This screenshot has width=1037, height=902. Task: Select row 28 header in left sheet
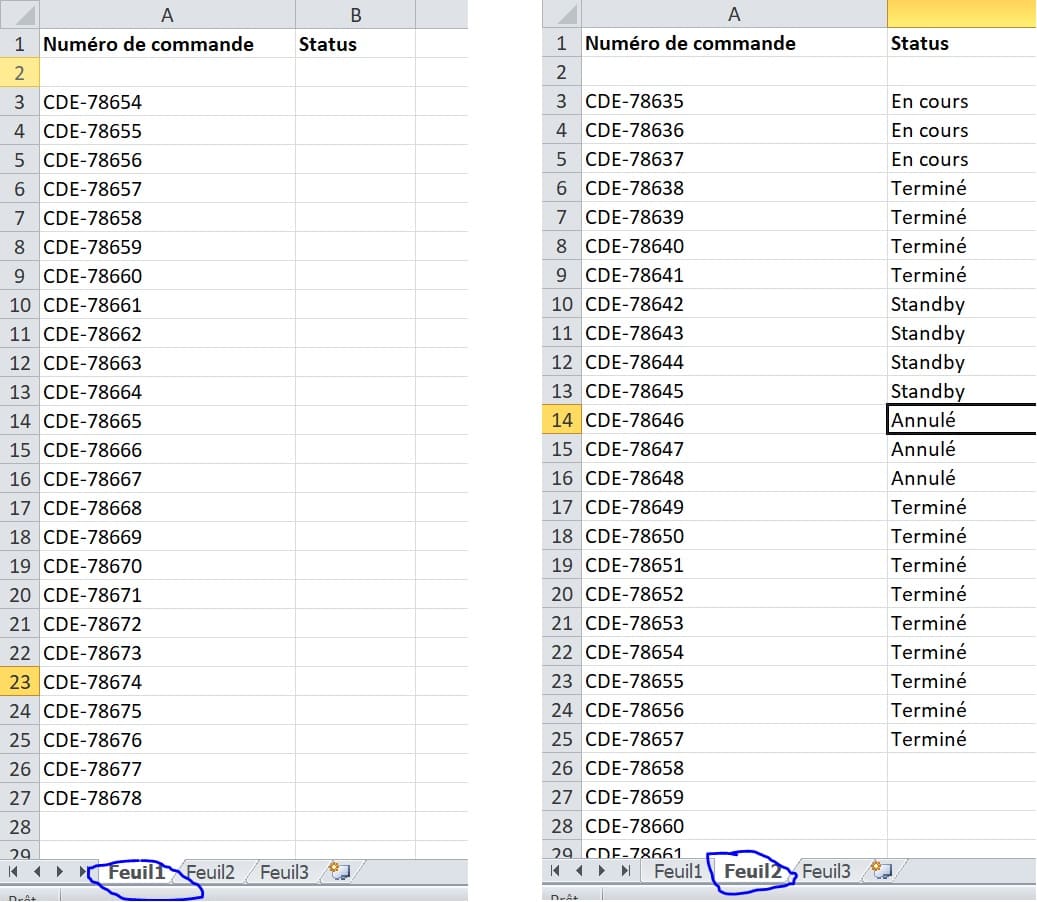(x=20, y=827)
